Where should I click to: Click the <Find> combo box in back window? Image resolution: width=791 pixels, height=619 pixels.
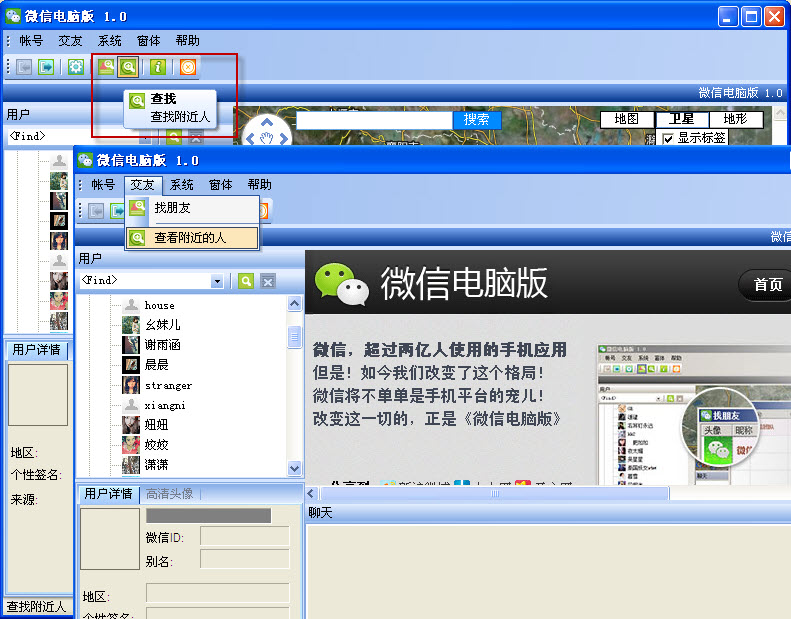78,136
